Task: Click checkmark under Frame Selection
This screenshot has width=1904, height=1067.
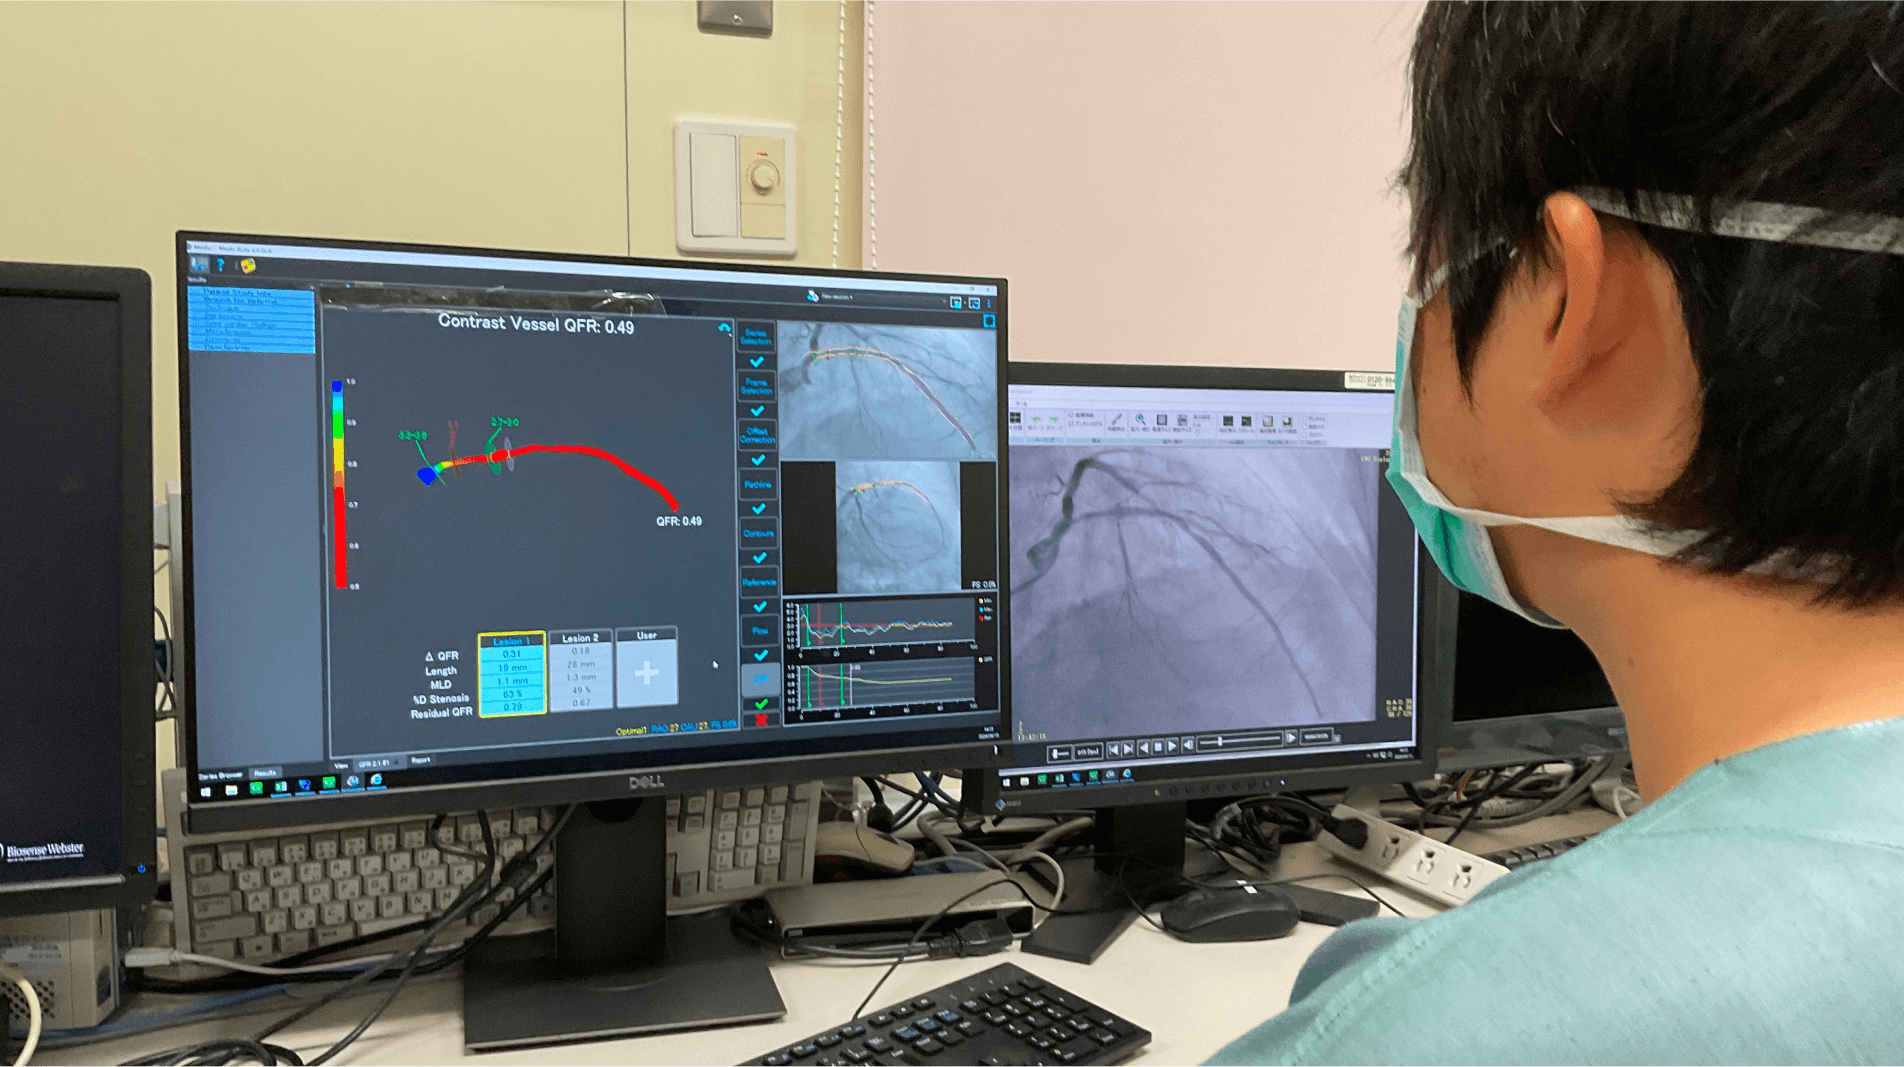Action: click(757, 411)
